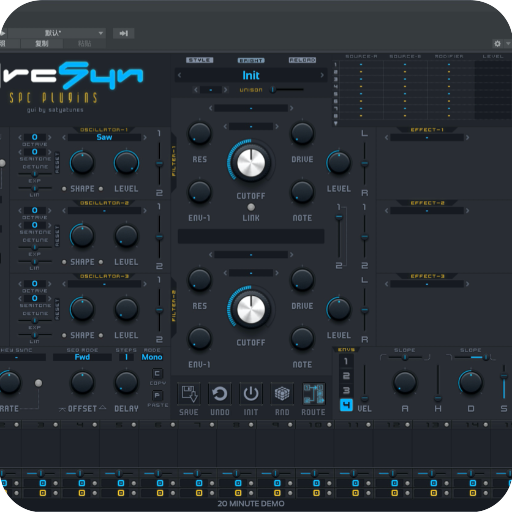
Task: Select envelope tab 3
Action: [x=346, y=391]
